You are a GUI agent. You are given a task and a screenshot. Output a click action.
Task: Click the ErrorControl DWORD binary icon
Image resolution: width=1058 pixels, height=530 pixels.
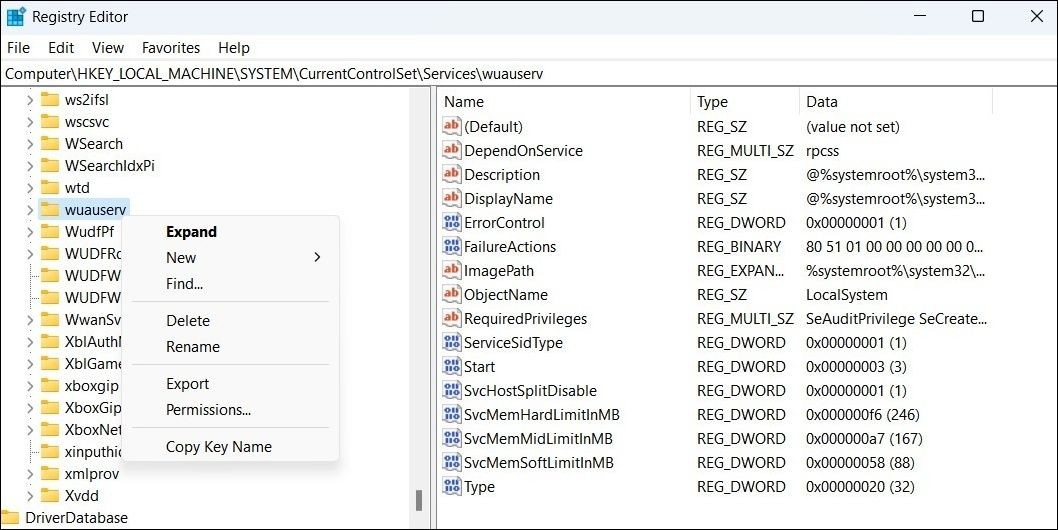(451, 222)
